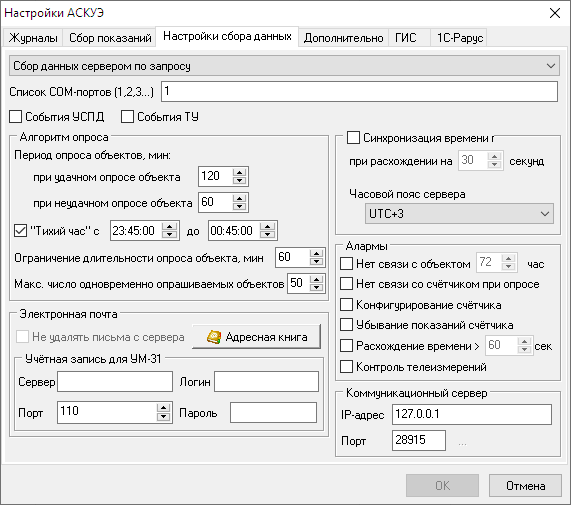Image resolution: width=571 pixels, height=505 pixels.
Task: Click the ellipsis next to port 28915
Action: tap(462, 443)
